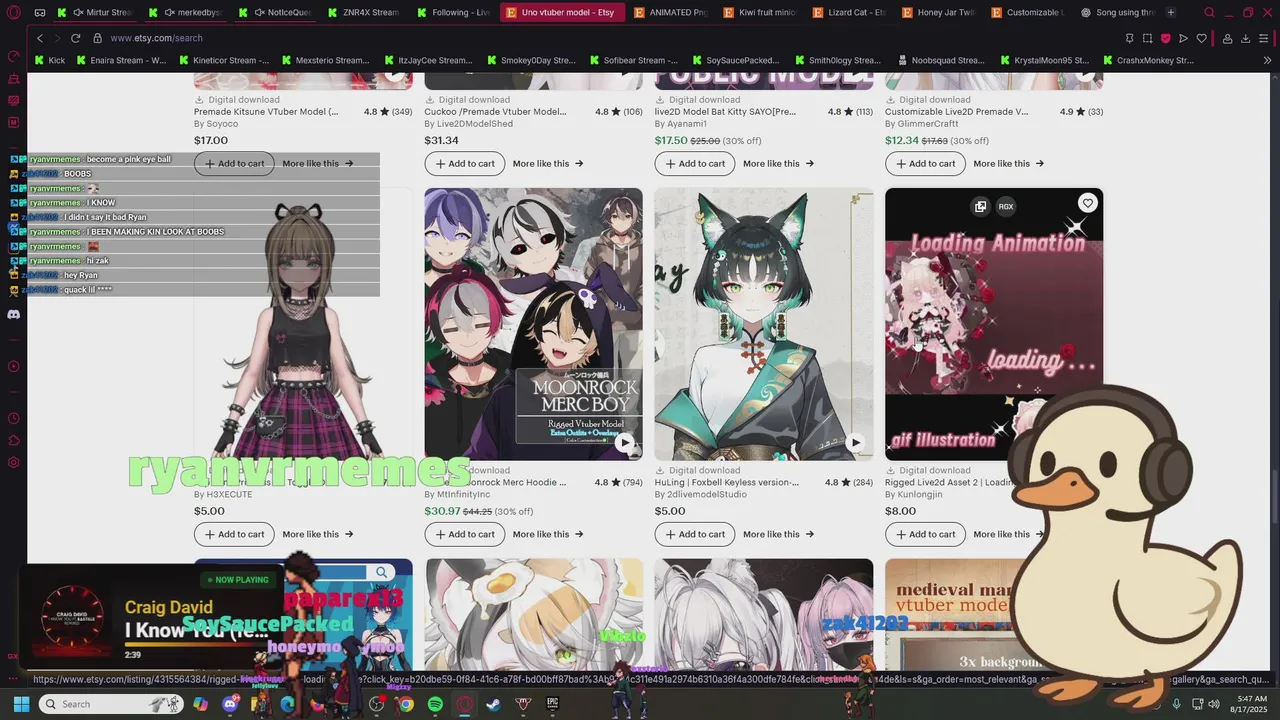Open the browser downloads icon in toolbar
1280x720 pixels.
[x=1246, y=38]
